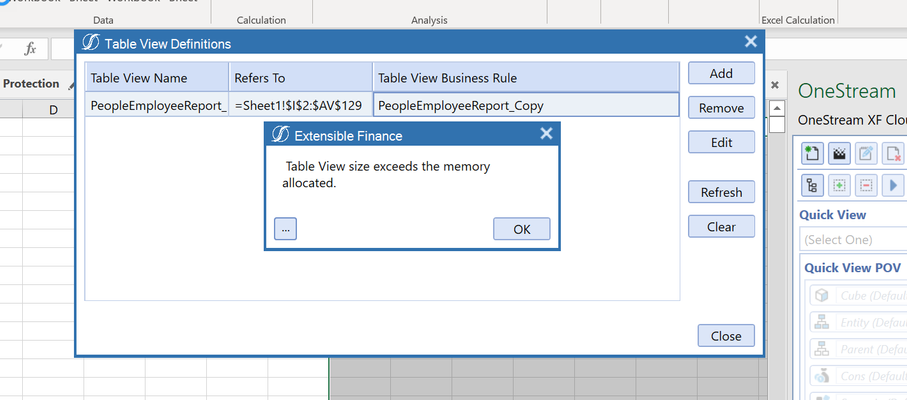907x400 pixels.
Task: Select column D header in worksheet
Action: (53, 109)
